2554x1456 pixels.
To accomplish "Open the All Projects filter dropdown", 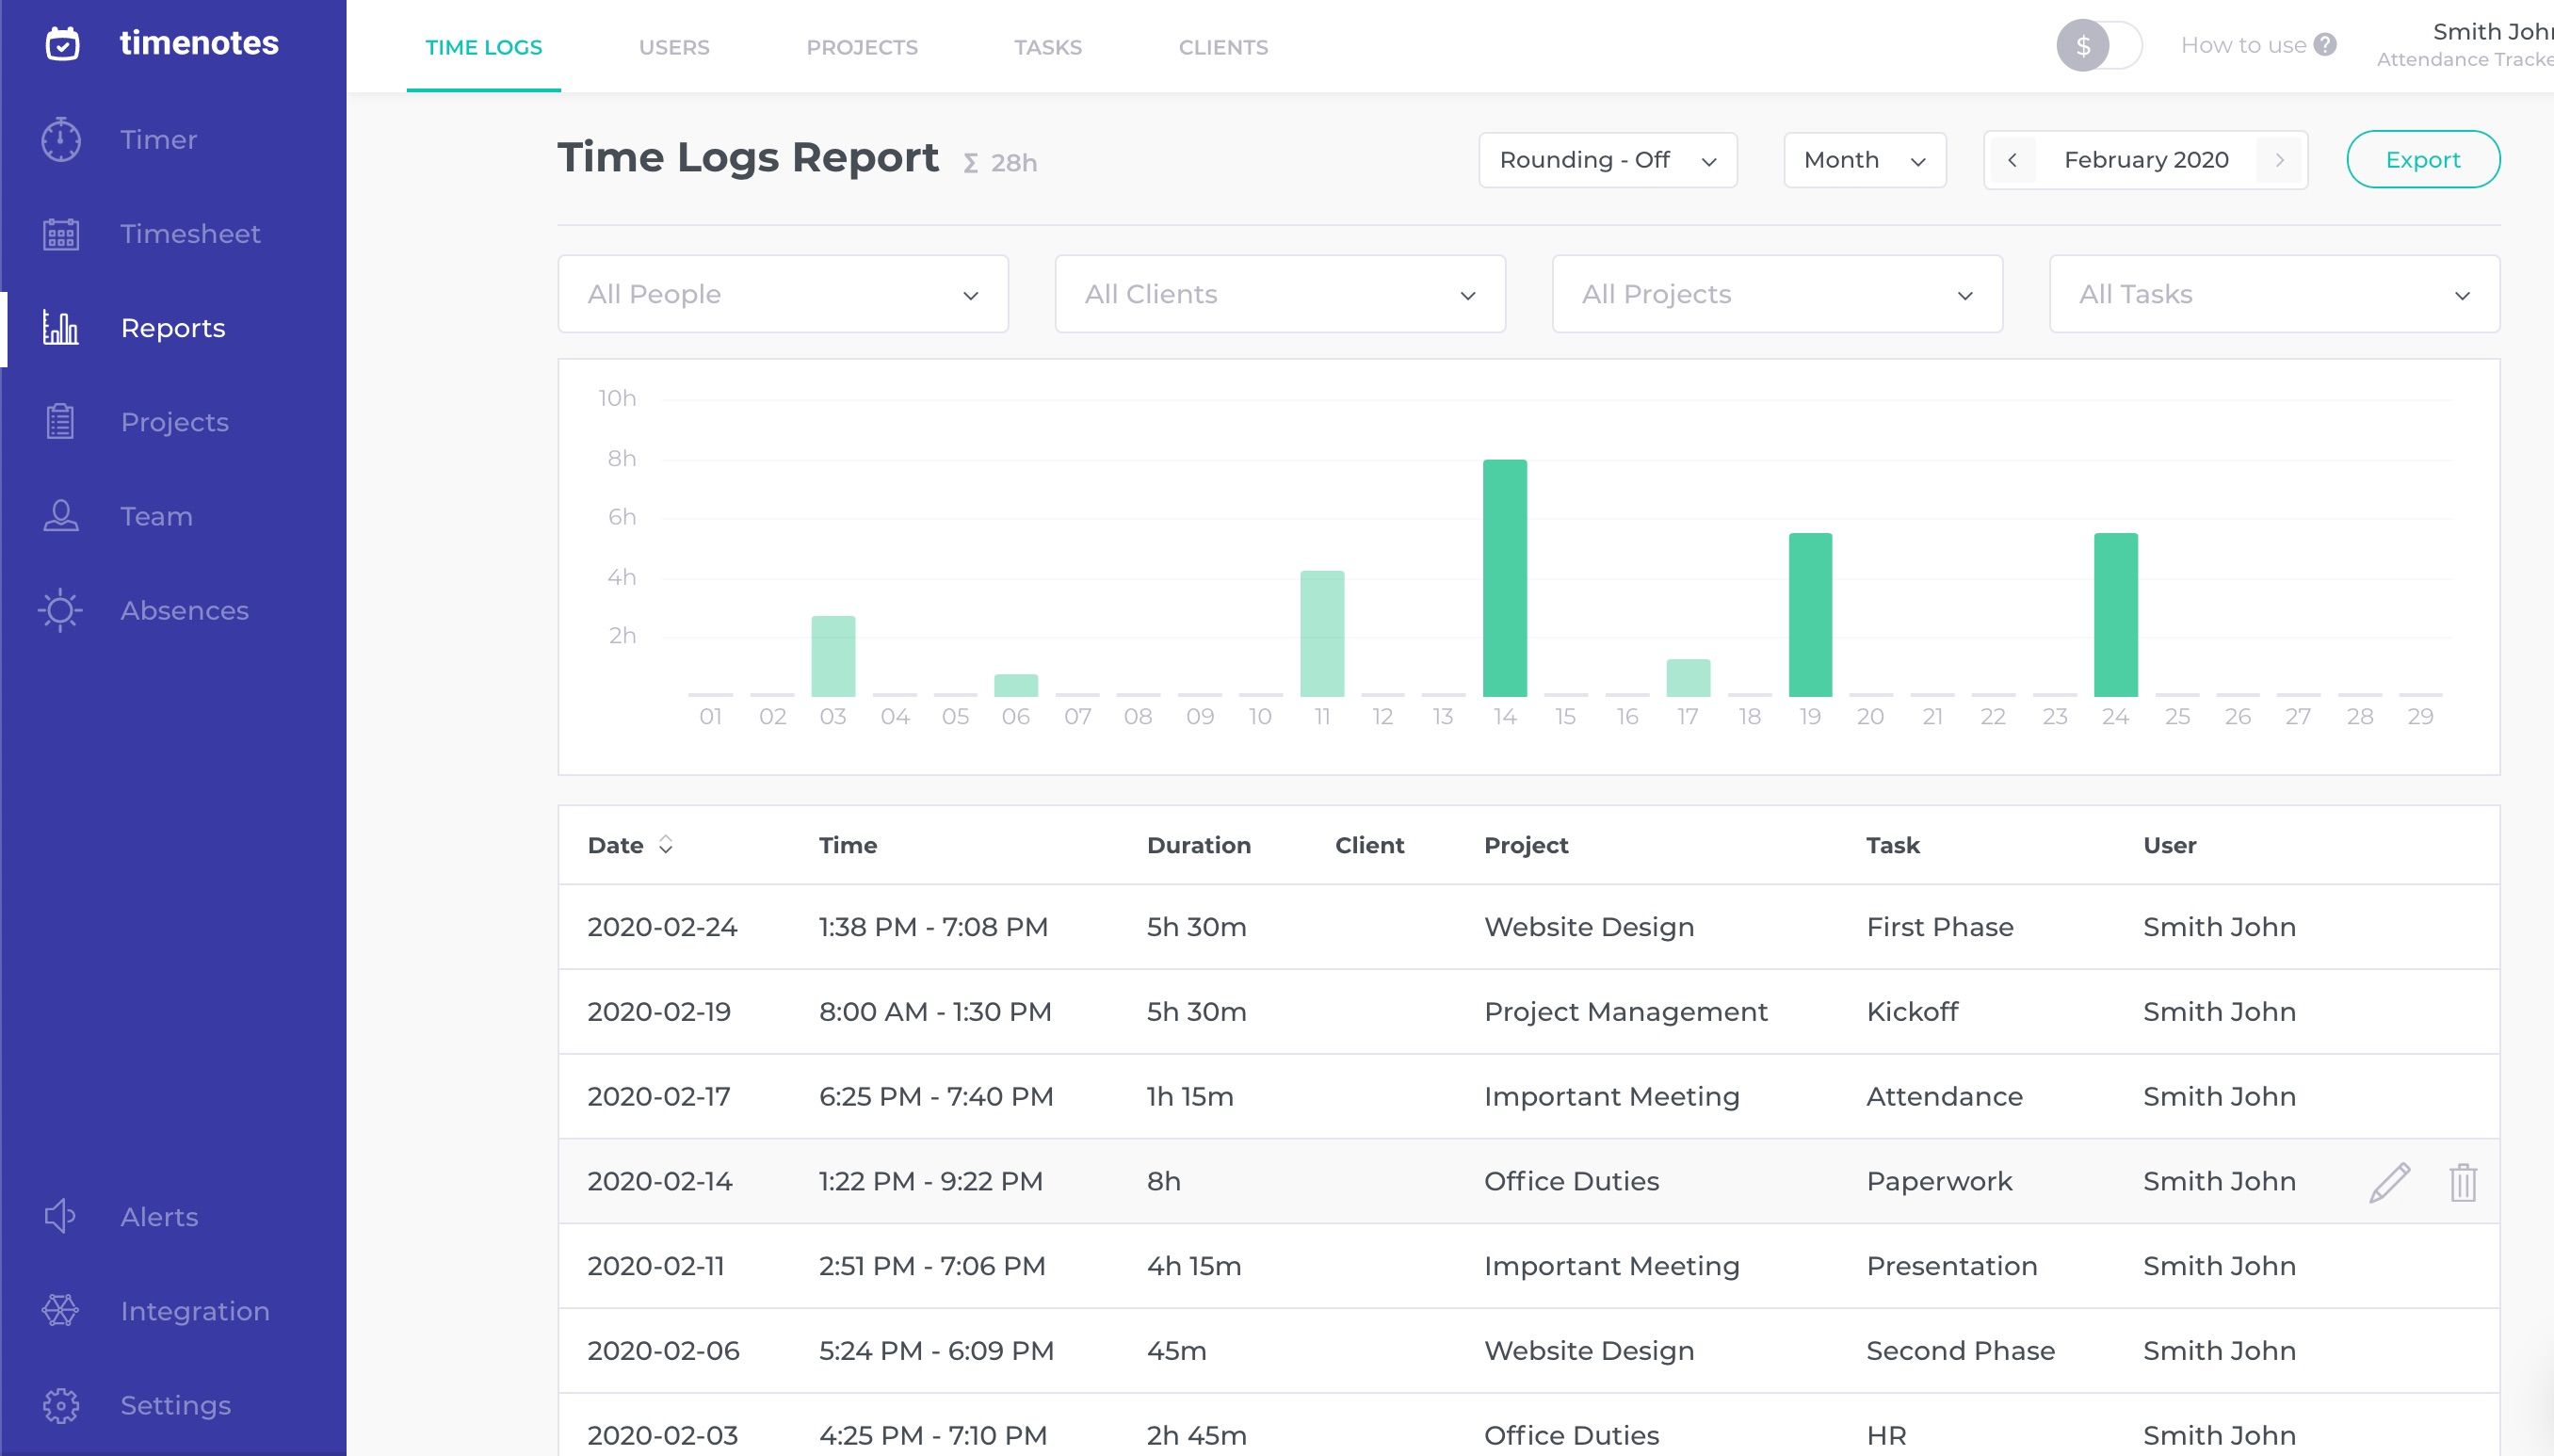I will pyautogui.click(x=1776, y=294).
